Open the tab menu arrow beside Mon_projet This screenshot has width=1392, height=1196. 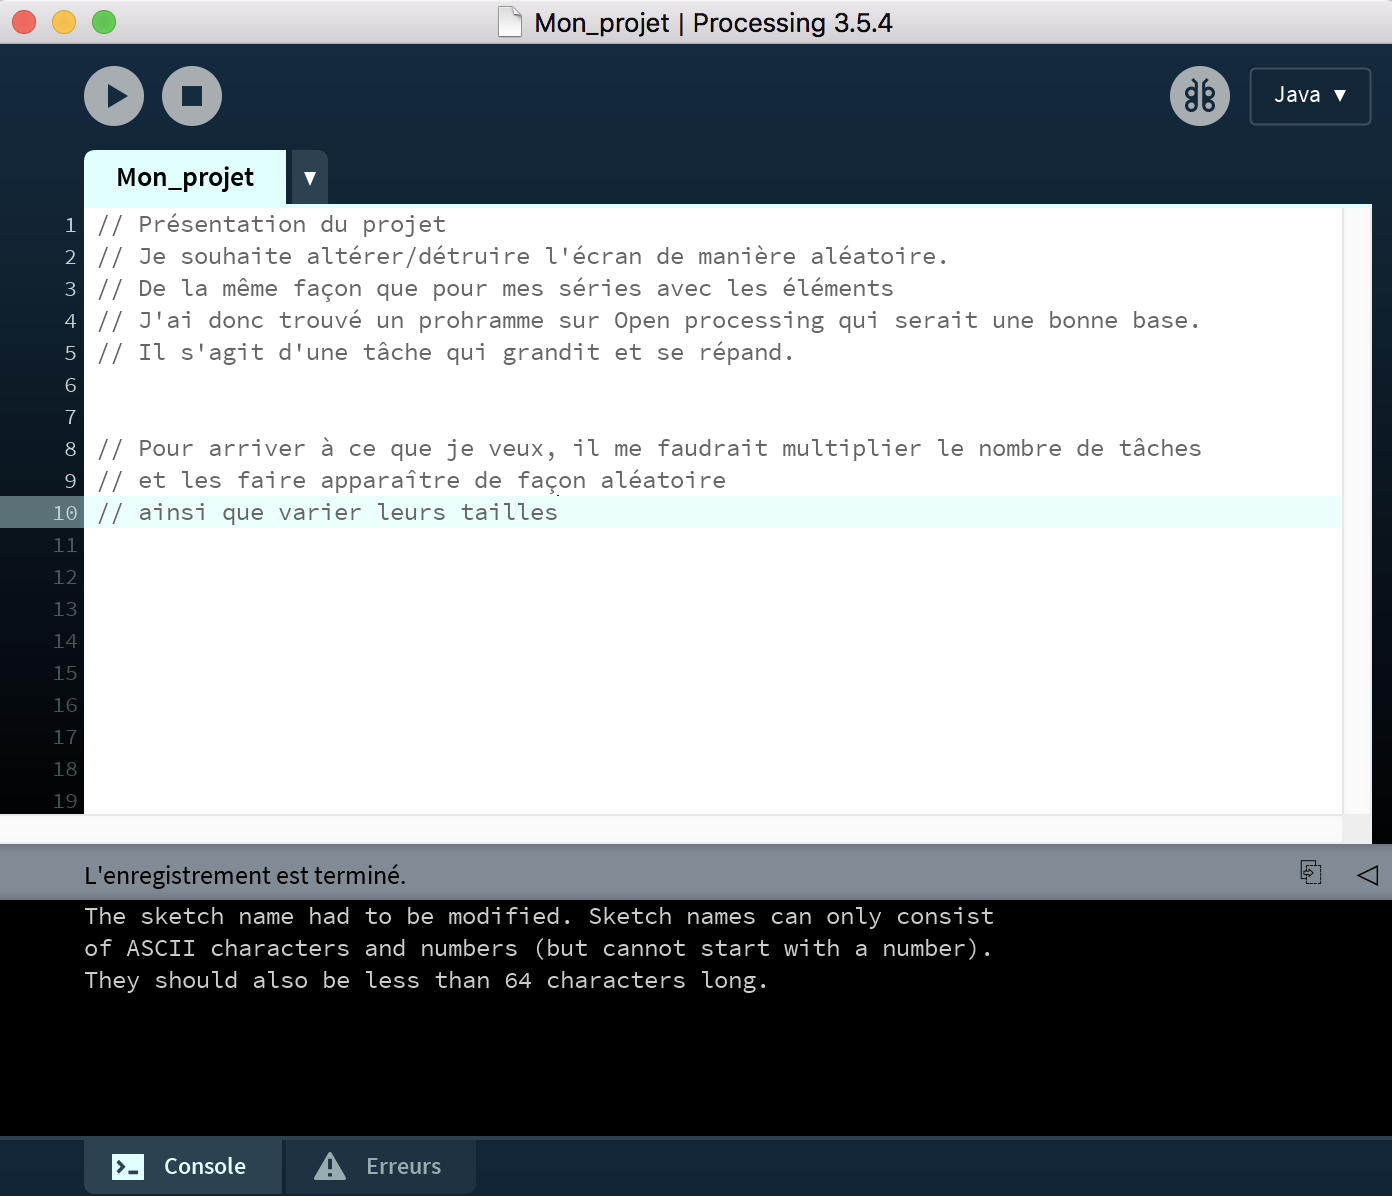pyautogui.click(x=310, y=178)
